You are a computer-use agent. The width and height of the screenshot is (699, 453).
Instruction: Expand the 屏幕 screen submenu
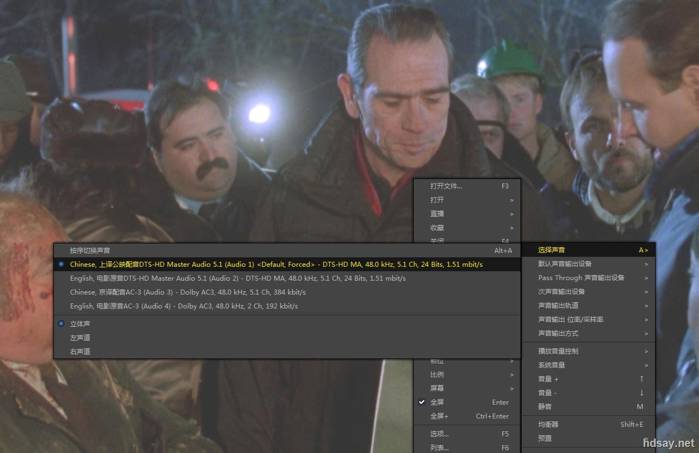click(467, 388)
